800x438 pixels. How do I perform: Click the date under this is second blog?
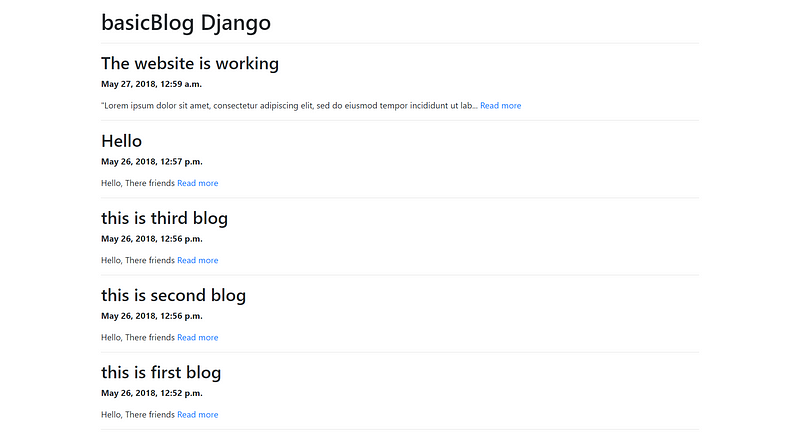(151, 316)
